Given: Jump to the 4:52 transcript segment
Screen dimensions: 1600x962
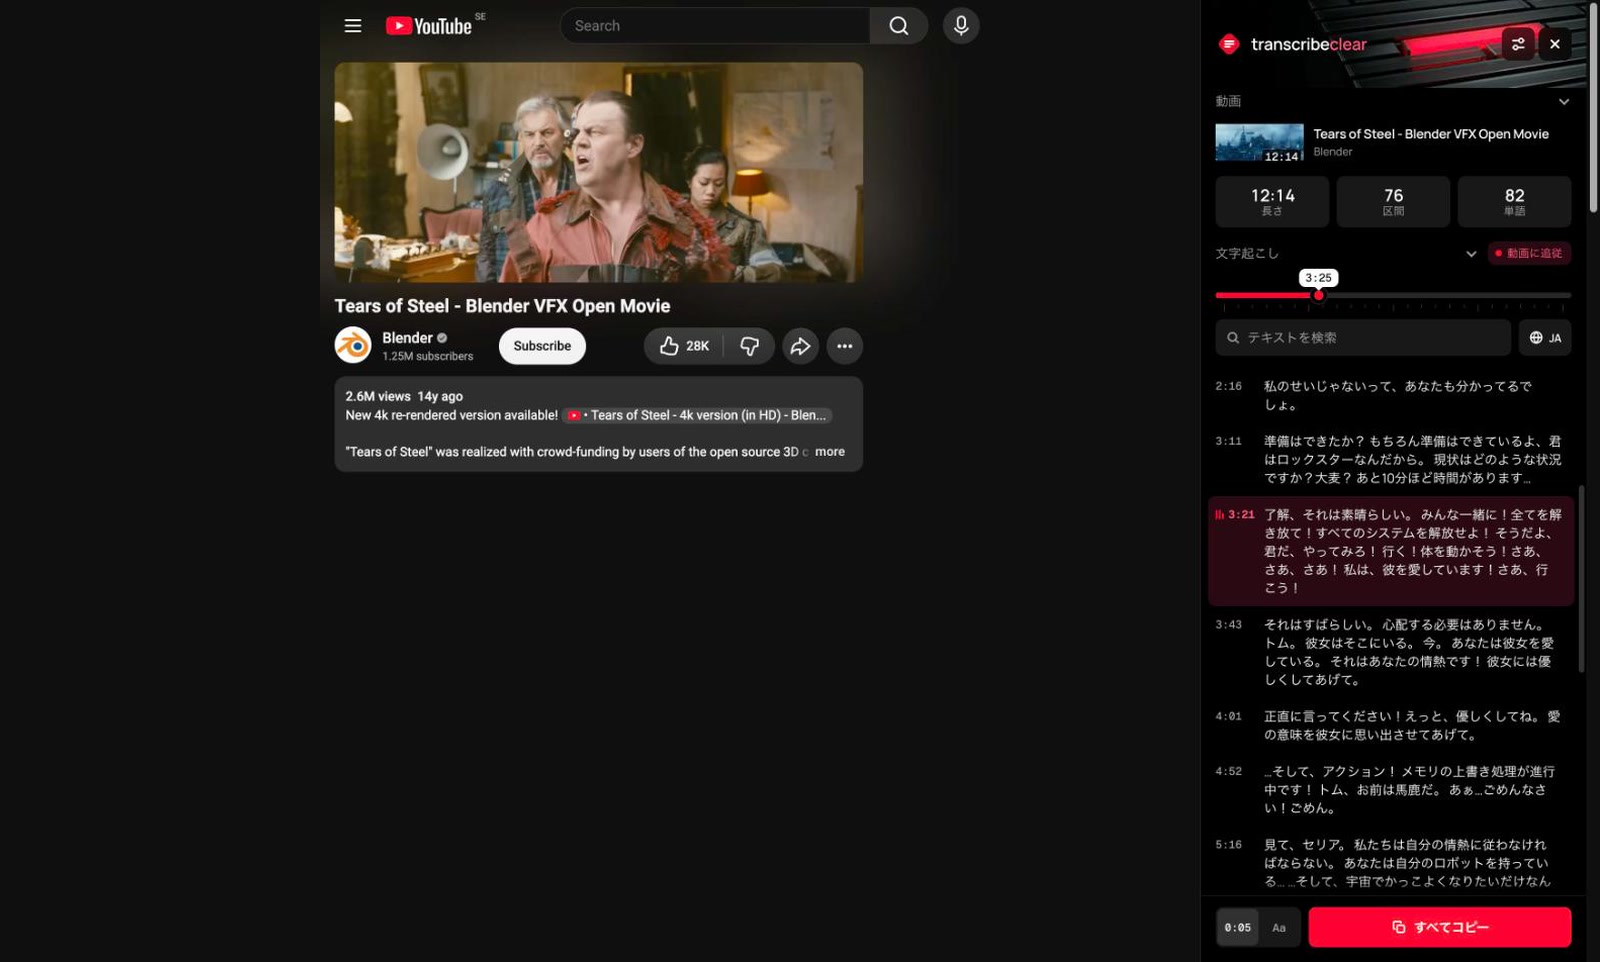Looking at the screenshot, I should (x=1391, y=789).
